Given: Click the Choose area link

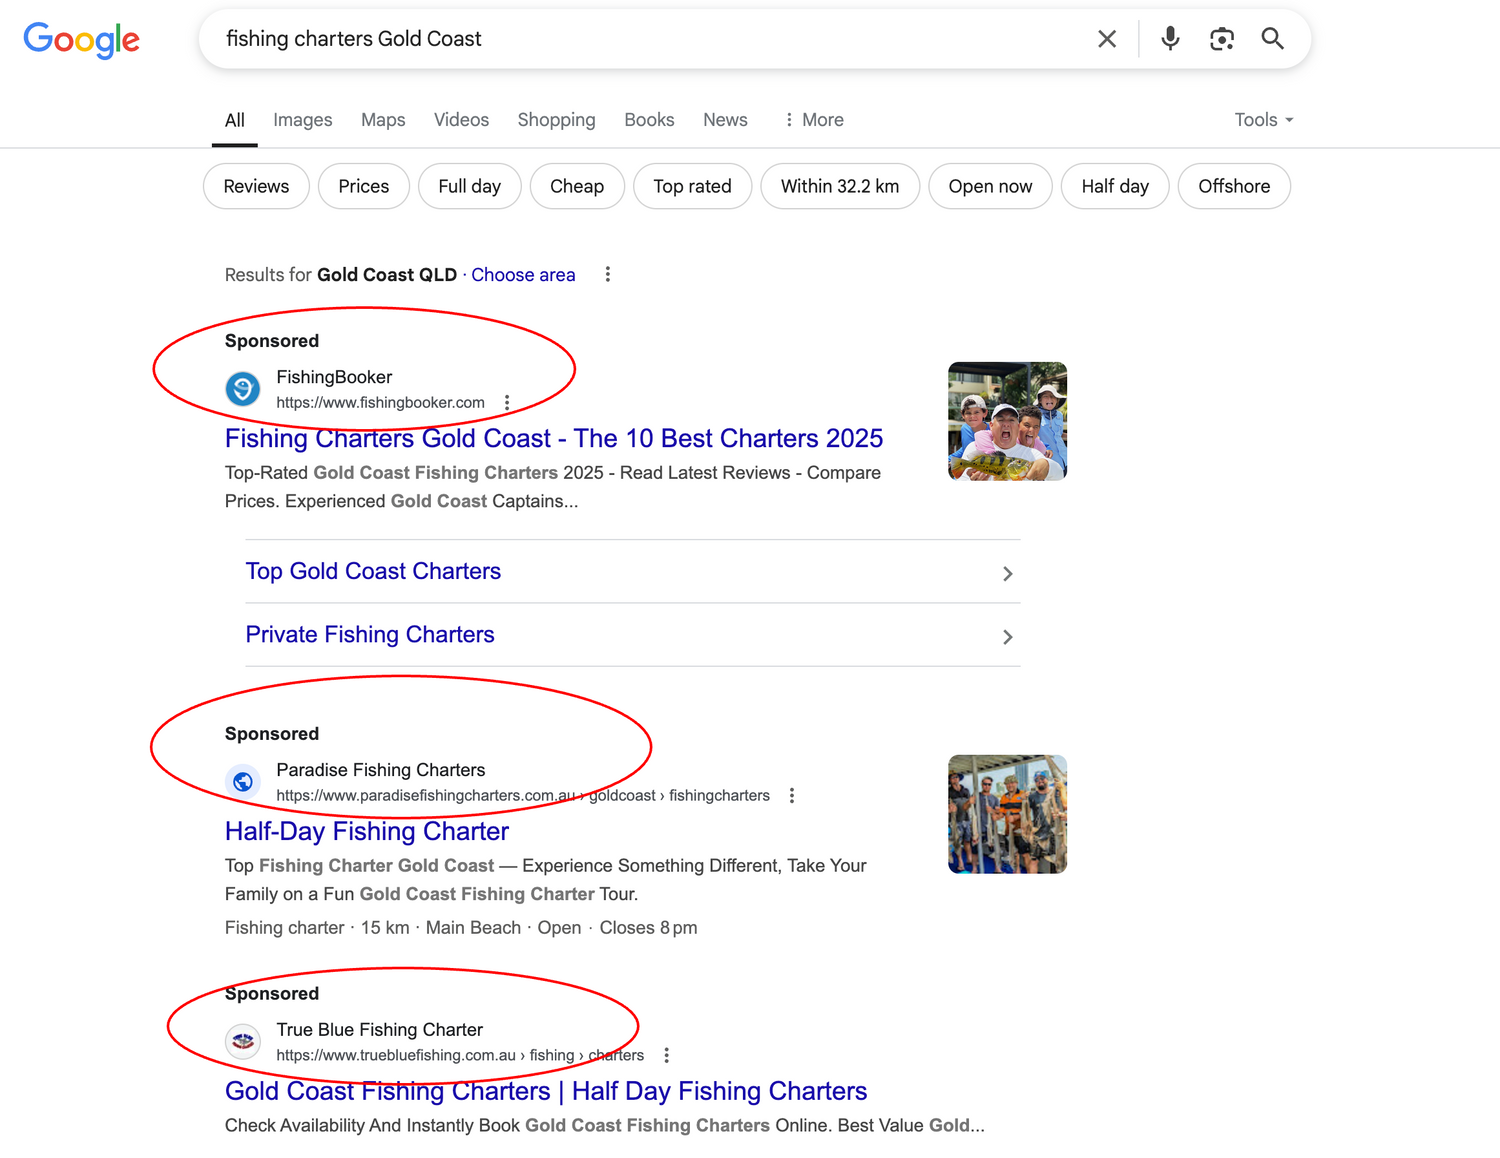Looking at the screenshot, I should pyautogui.click(x=523, y=275).
